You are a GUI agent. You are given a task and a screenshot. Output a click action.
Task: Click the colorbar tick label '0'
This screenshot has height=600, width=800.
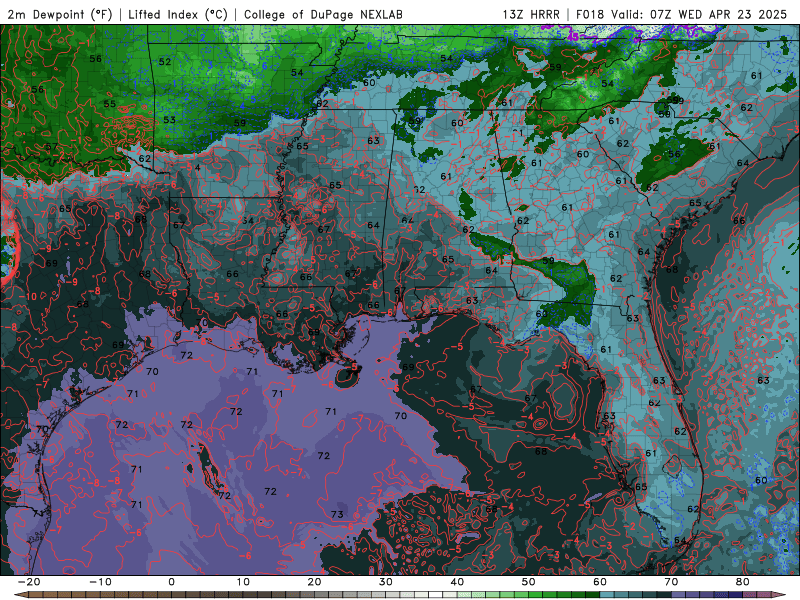(x=171, y=582)
